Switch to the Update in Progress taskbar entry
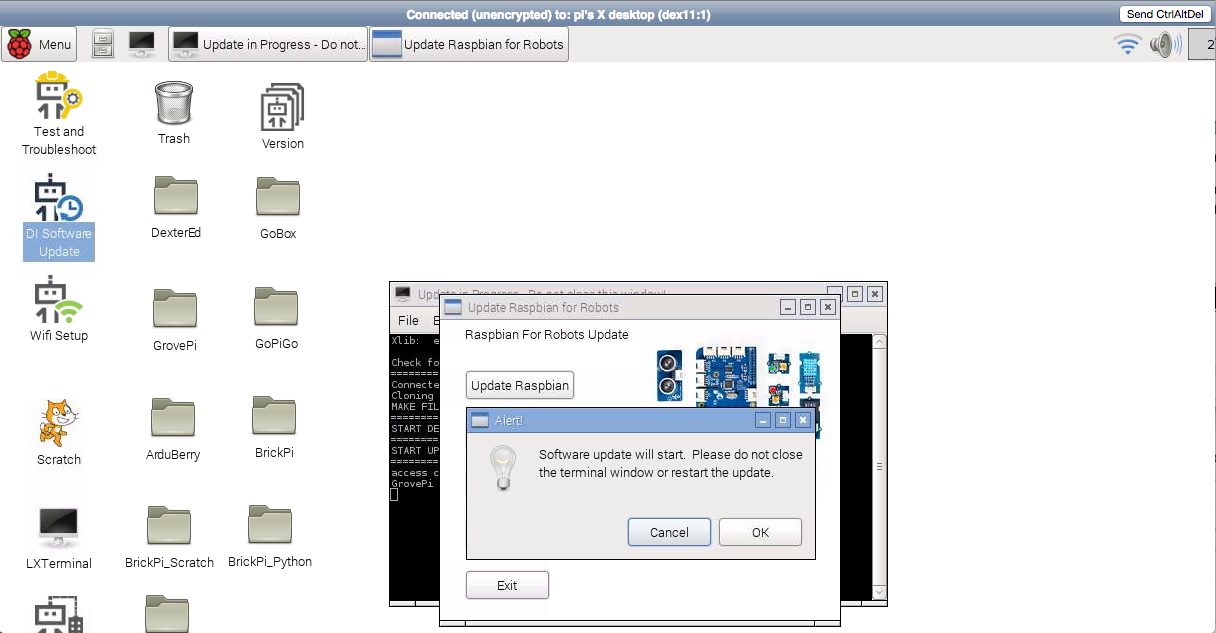Screen dimensions: 1216x633 pyautogui.click(x=268, y=44)
